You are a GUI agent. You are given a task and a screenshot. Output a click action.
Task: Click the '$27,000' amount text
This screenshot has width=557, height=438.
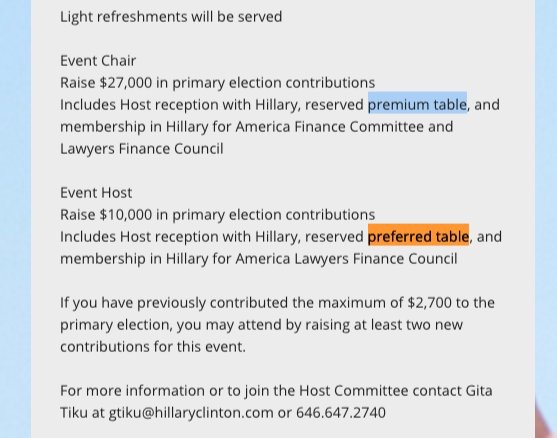click(x=125, y=83)
